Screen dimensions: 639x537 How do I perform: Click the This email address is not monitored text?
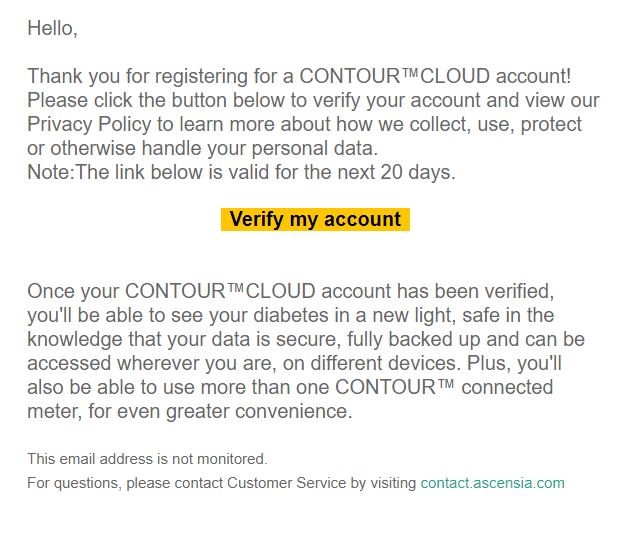[147, 459]
